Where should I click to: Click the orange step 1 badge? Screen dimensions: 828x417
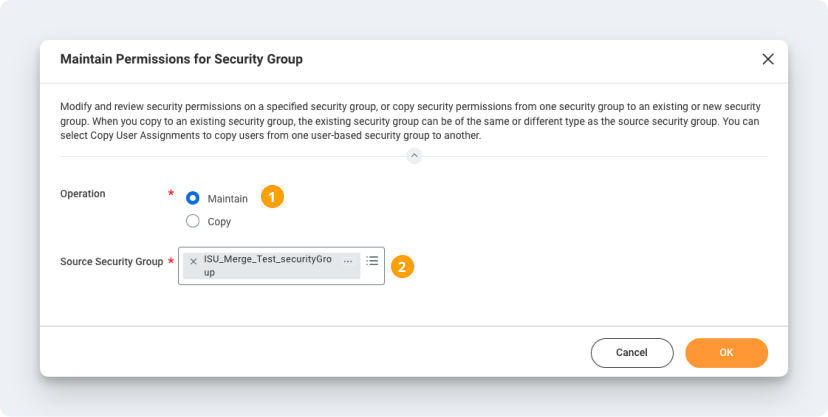click(x=272, y=197)
